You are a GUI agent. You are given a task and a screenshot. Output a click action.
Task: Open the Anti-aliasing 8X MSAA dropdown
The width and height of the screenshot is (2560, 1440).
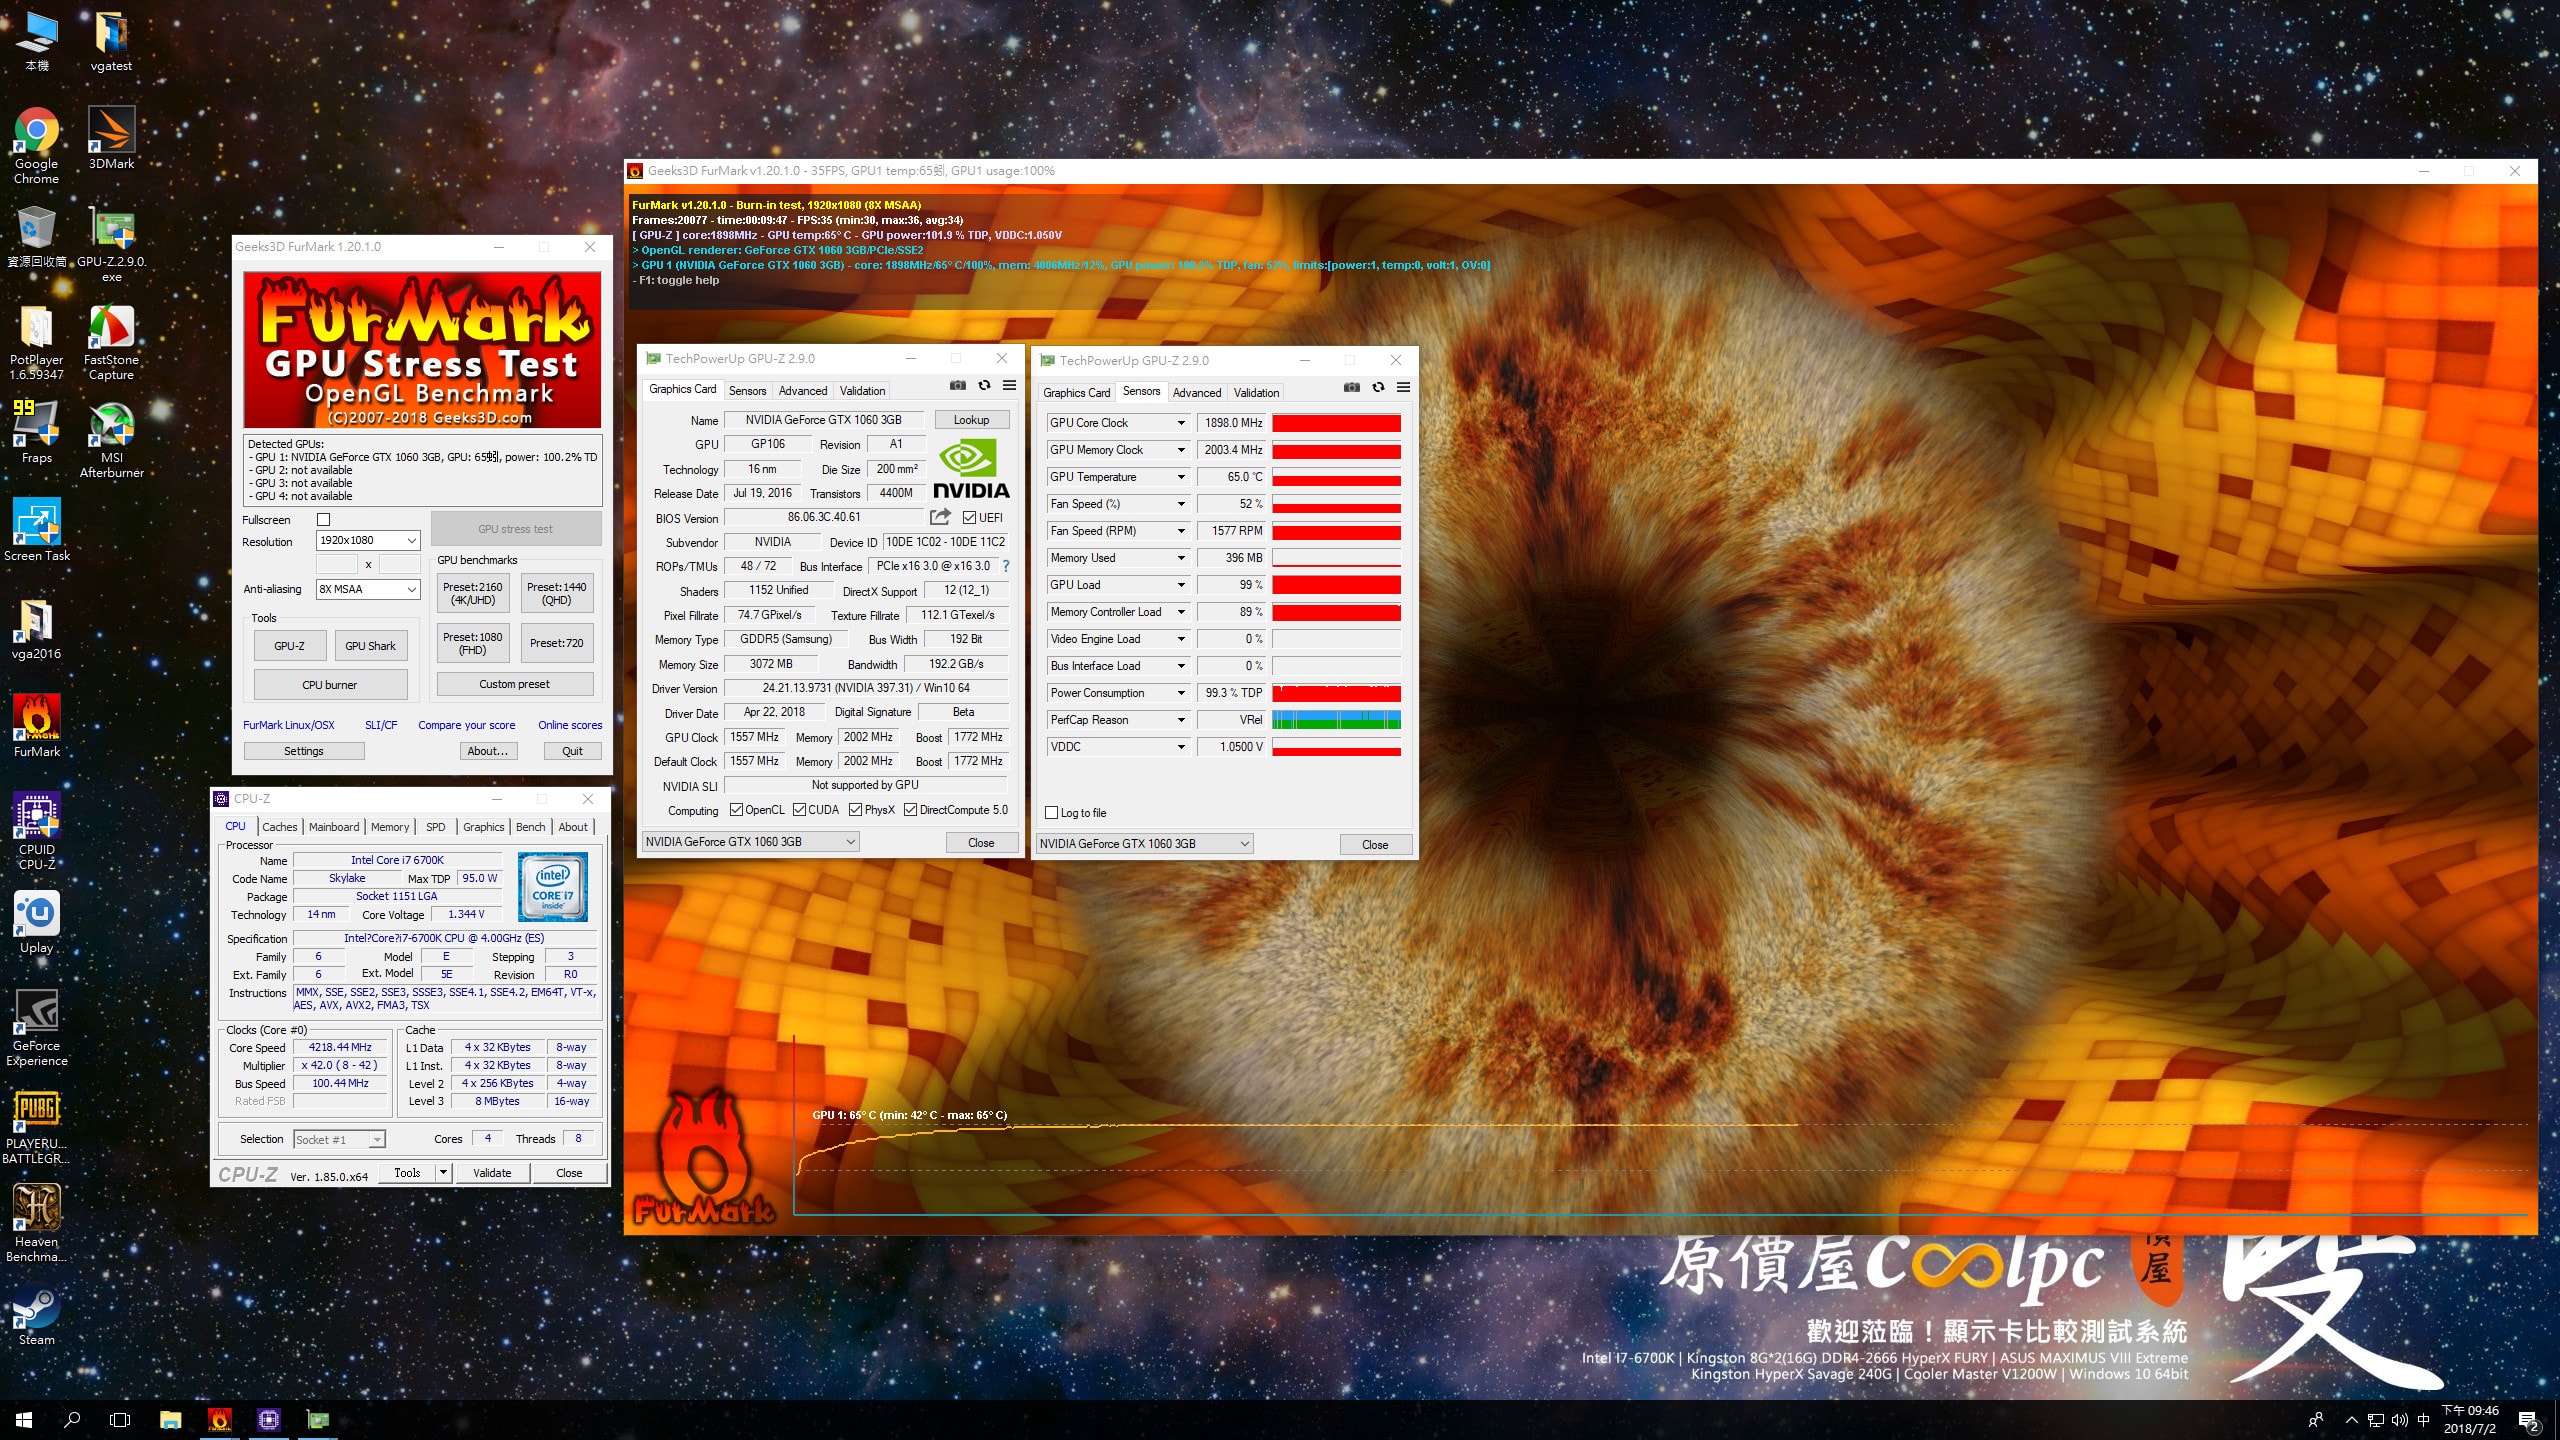pos(368,590)
